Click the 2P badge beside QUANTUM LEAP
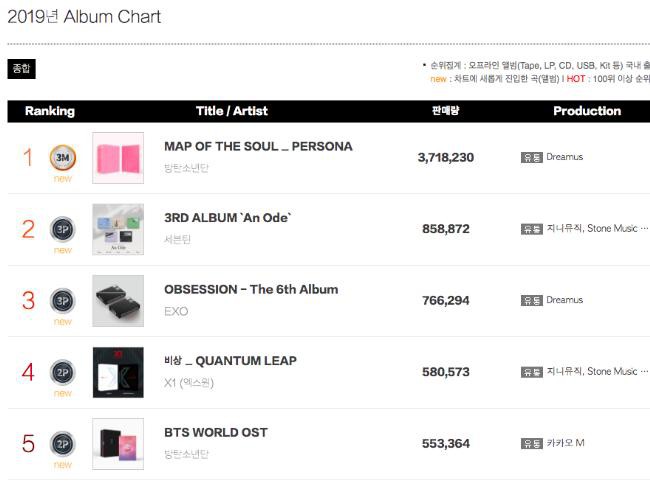Screen dimensions: 650x483 (63, 372)
